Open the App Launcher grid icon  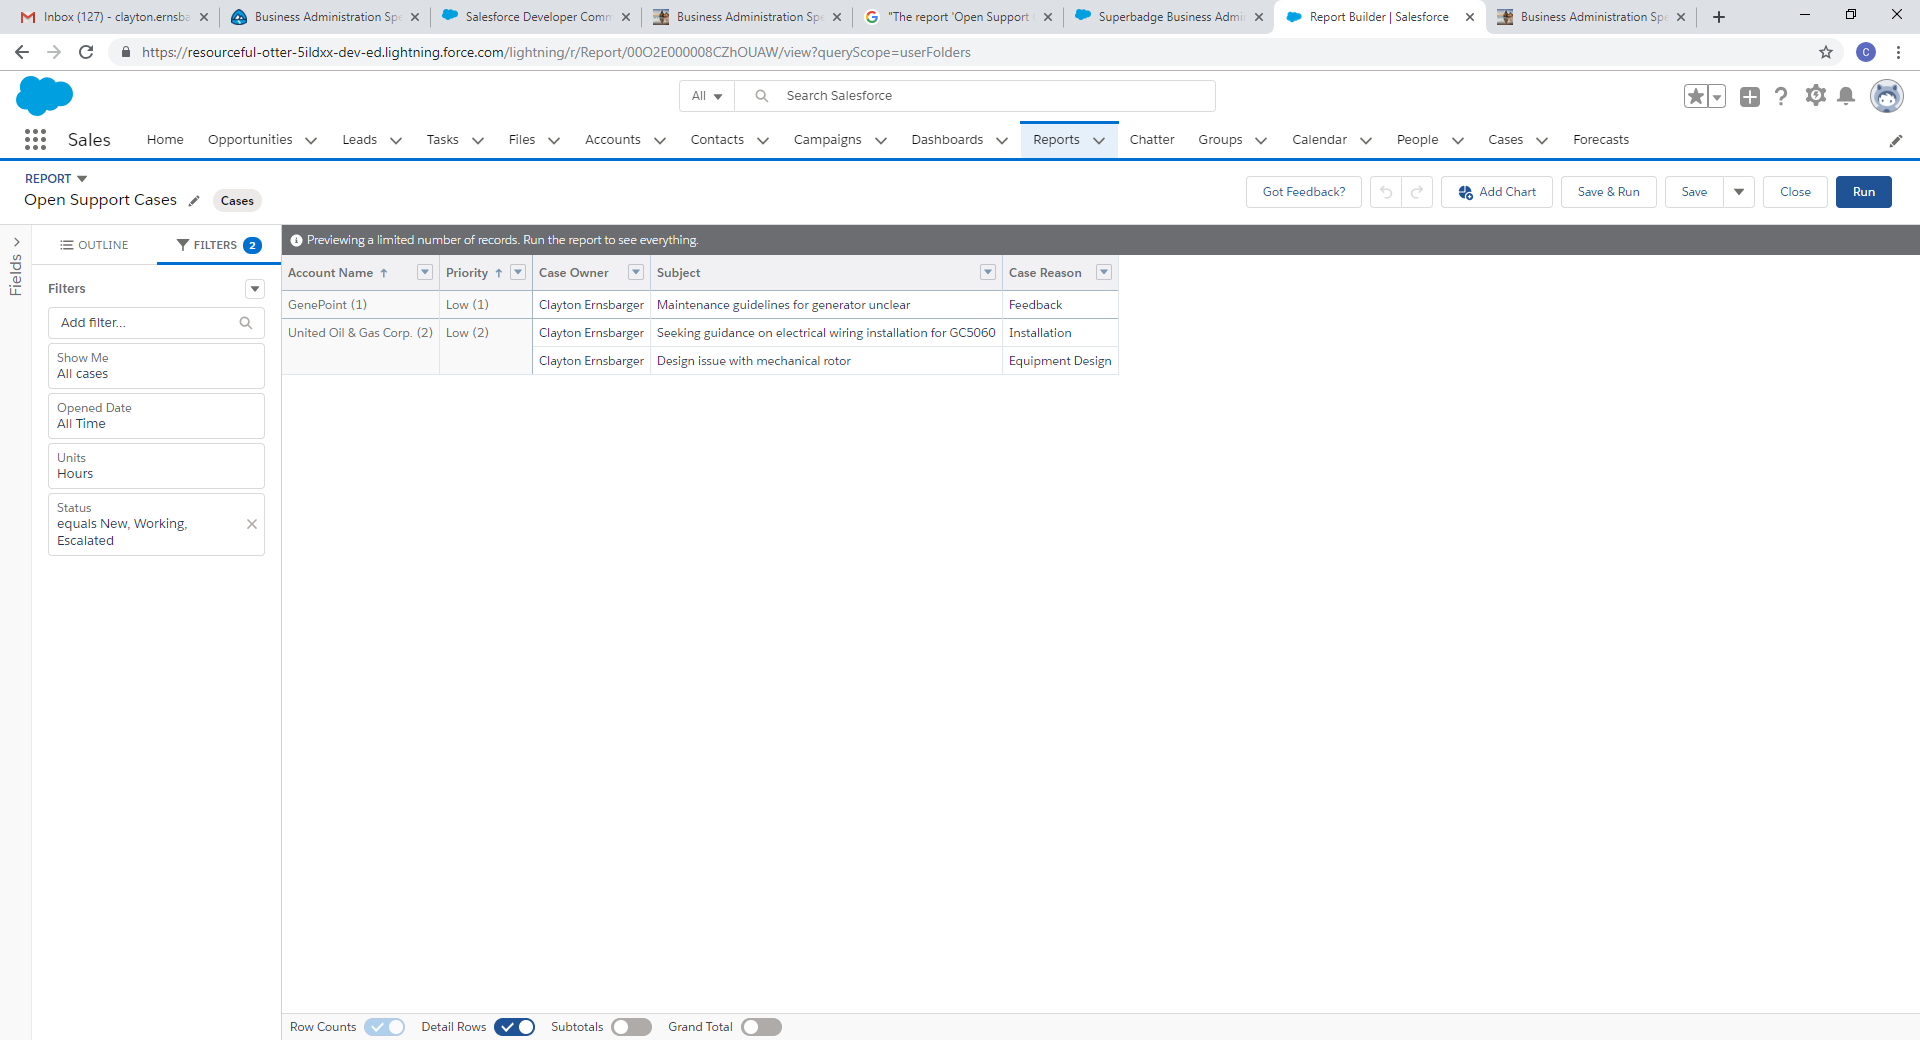pyautogui.click(x=35, y=140)
